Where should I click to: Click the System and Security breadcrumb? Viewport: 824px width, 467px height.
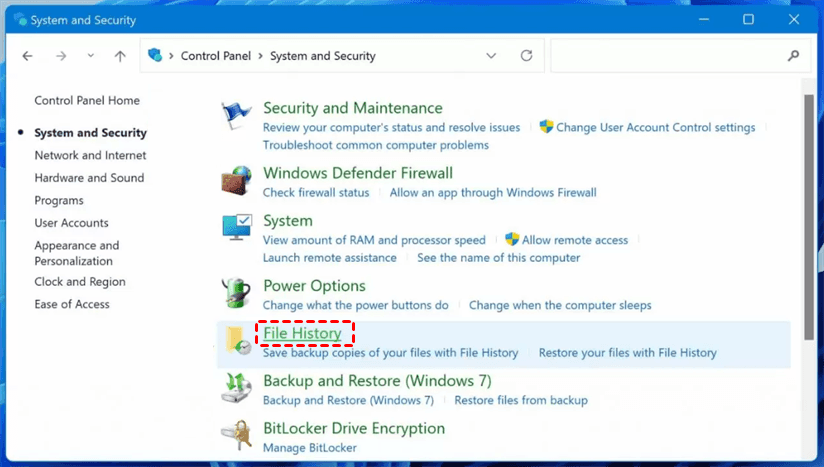point(323,56)
